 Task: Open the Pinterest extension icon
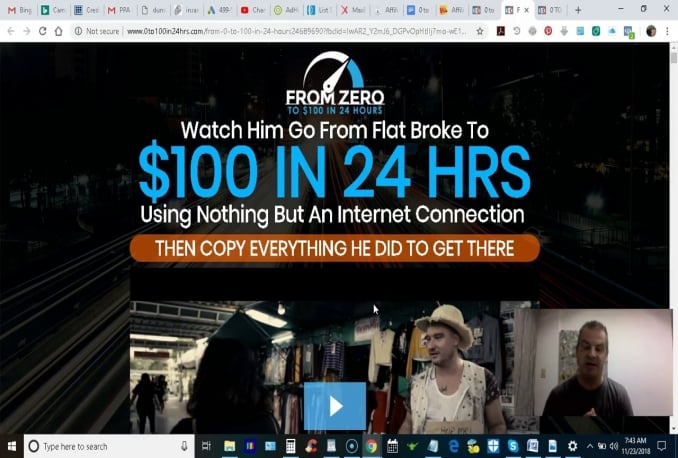tap(548, 31)
